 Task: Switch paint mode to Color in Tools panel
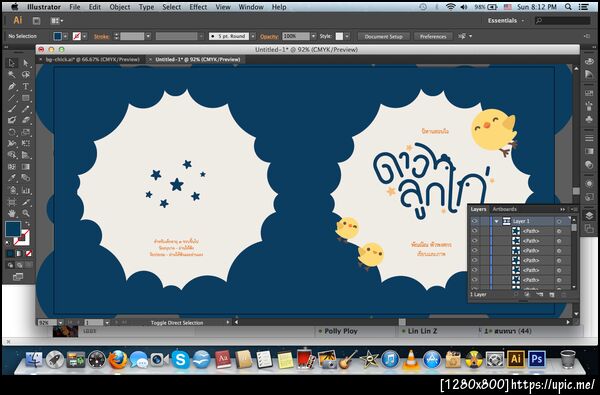click(10, 253)
